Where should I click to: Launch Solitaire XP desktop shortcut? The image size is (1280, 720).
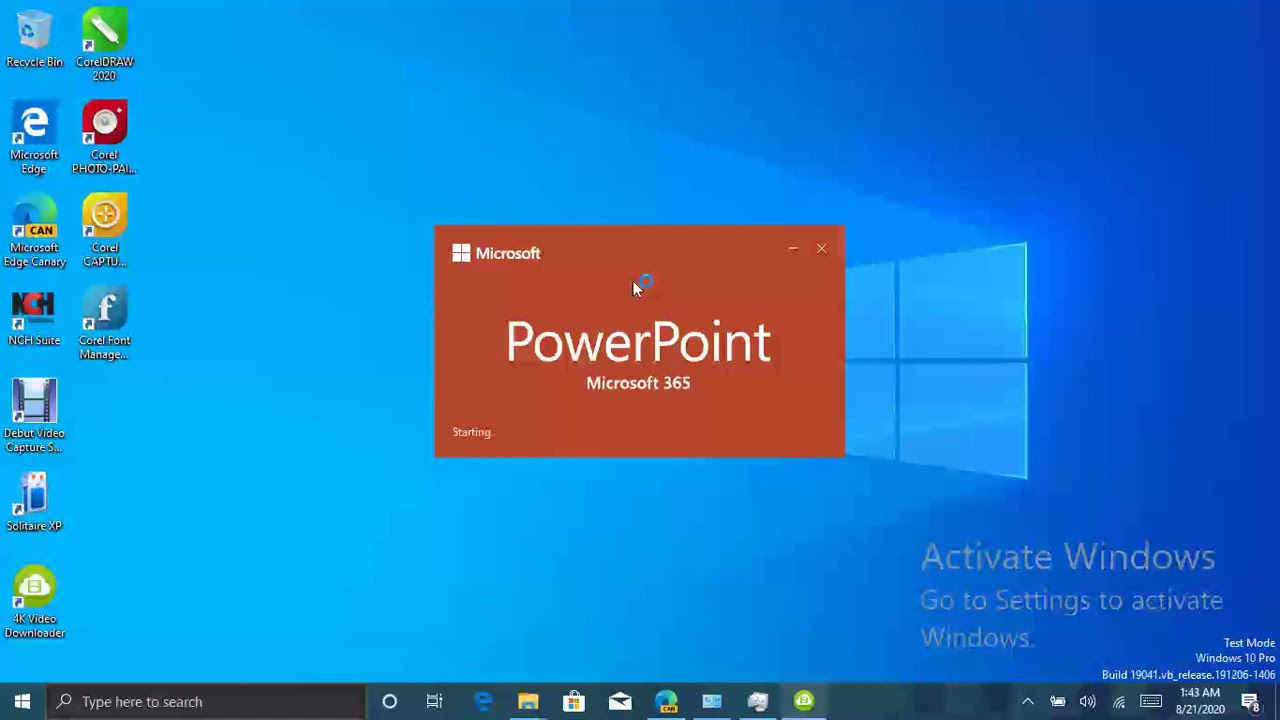[34, 503]
